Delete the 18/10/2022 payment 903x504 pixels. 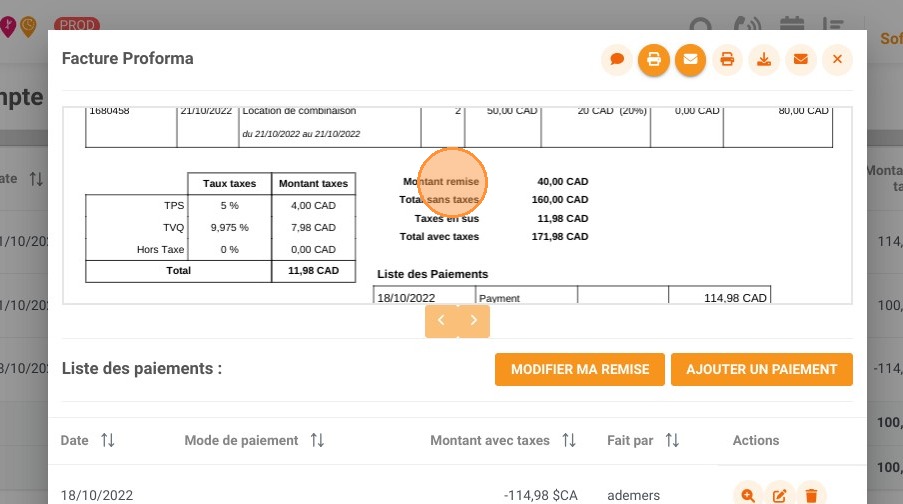(811, 495)
